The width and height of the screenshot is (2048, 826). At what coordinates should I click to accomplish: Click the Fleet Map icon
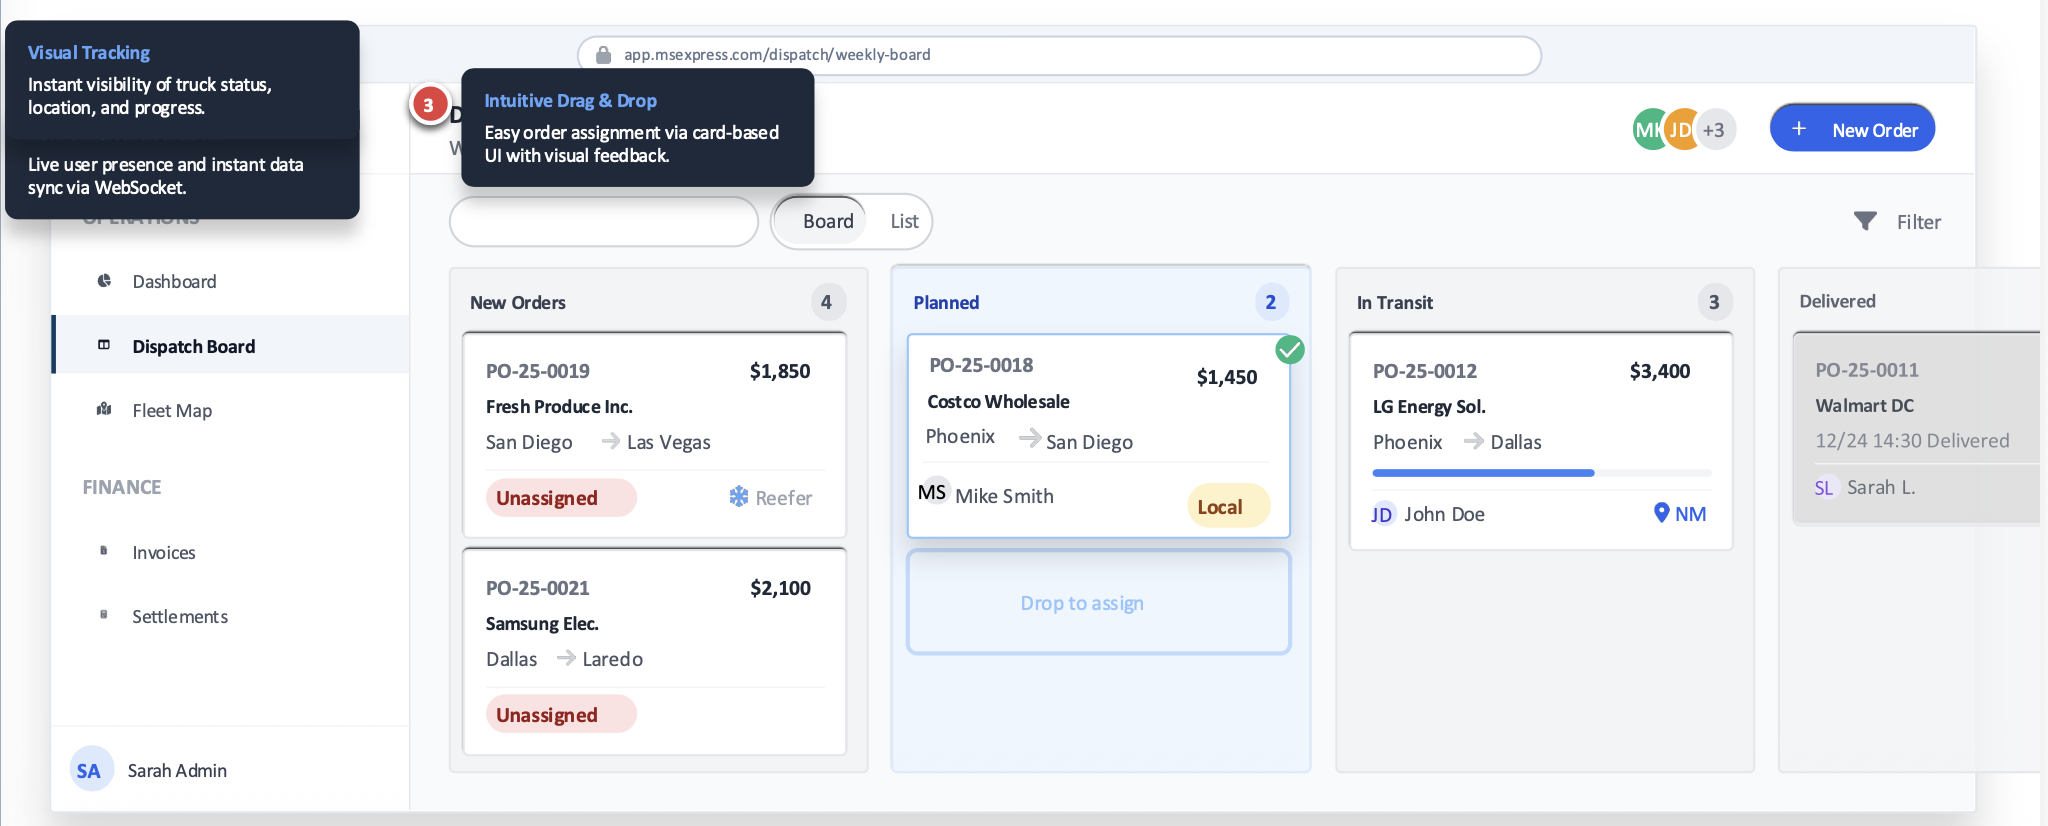point(104,409)
